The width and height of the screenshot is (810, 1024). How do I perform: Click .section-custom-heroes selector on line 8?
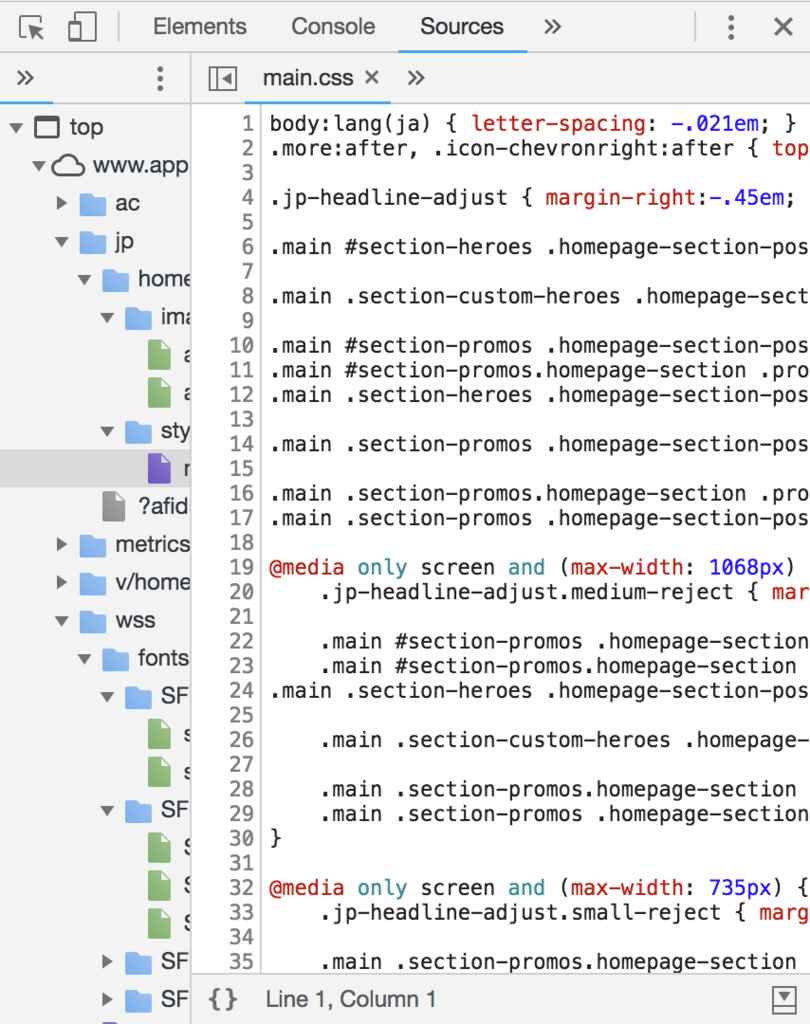tap(483, 296)
